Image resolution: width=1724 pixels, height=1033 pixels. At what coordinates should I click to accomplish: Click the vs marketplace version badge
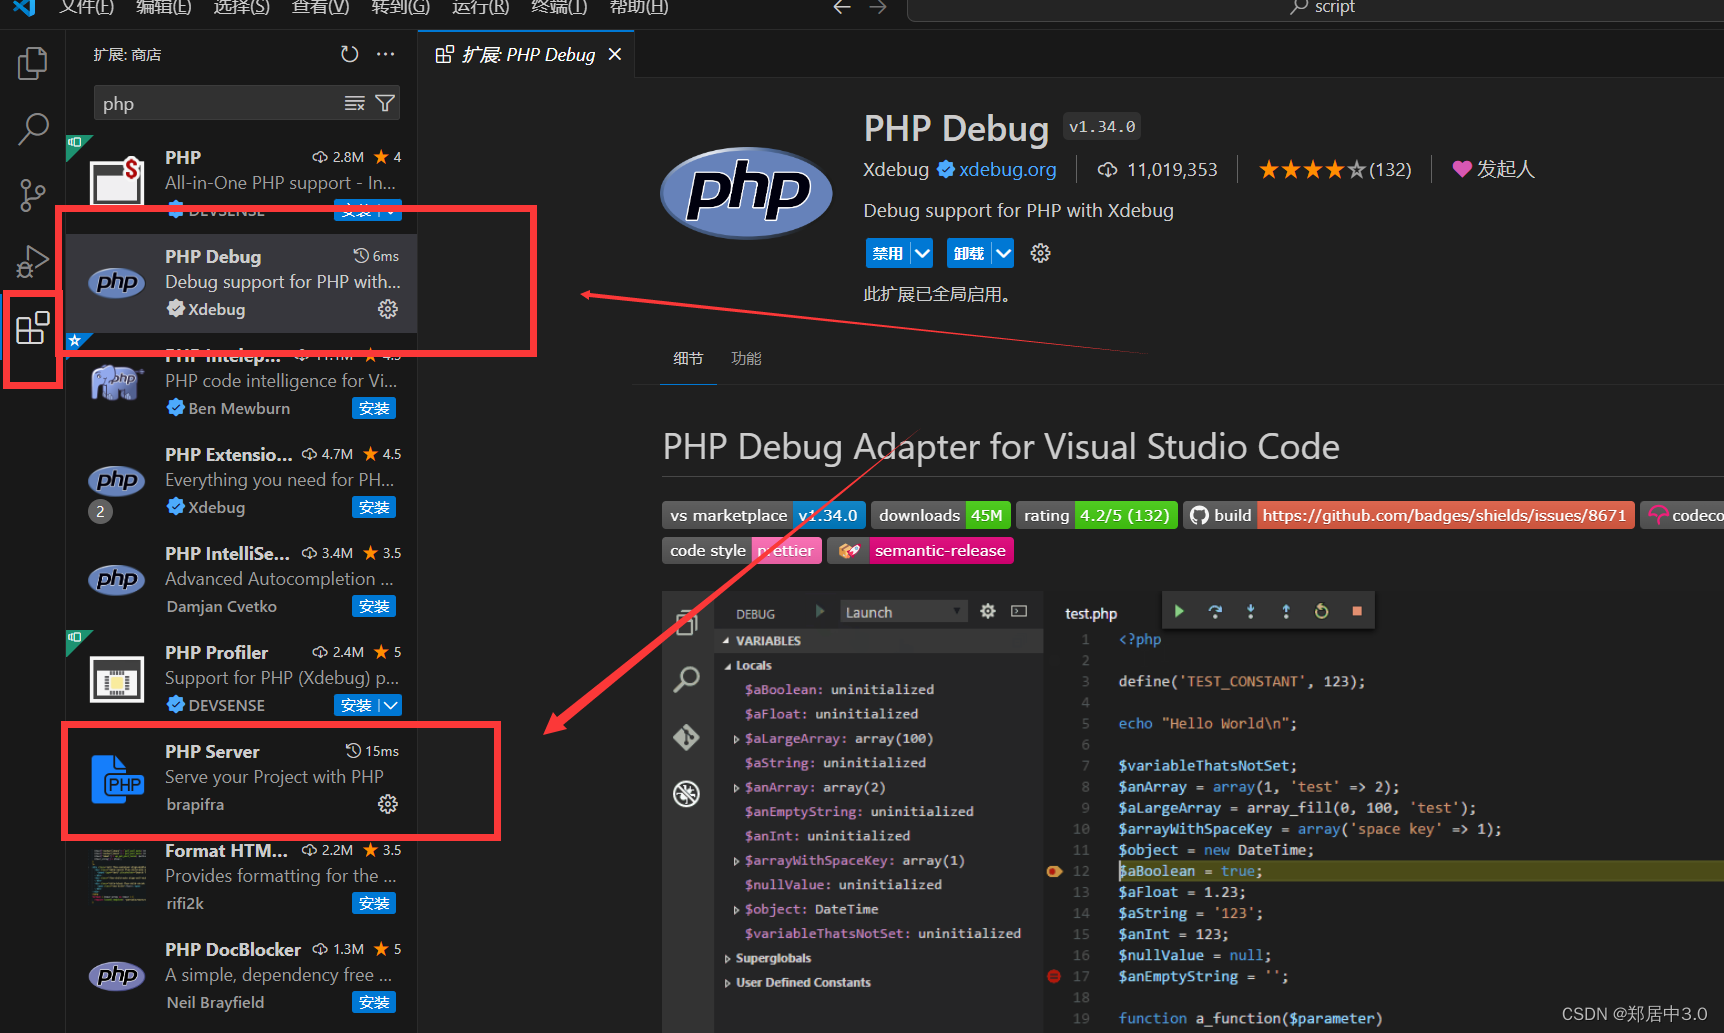764,515
